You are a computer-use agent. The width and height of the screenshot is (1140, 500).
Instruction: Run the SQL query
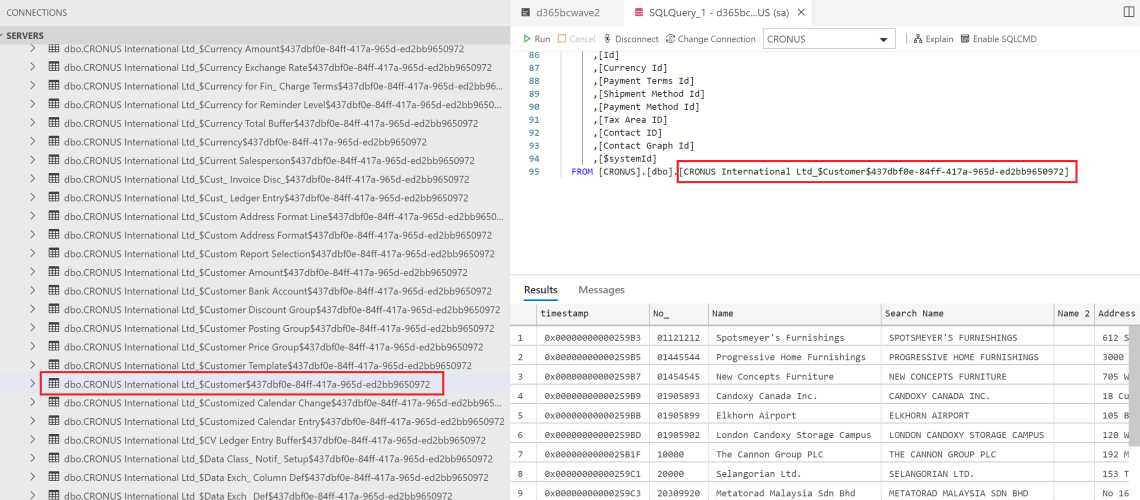[537, 39]
